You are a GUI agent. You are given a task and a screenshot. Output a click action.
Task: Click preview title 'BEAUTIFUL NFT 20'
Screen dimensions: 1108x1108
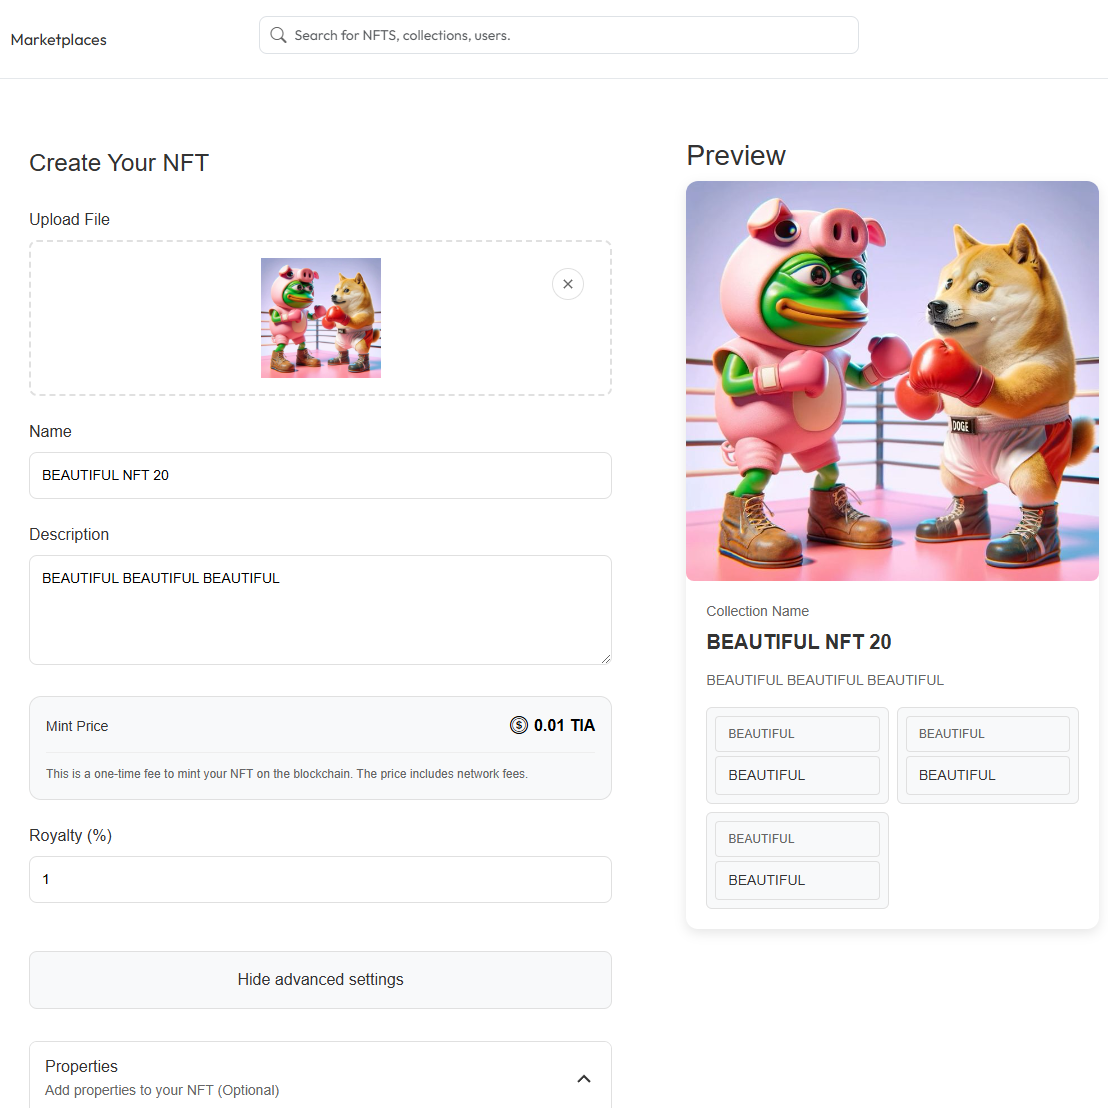[x=798, y=642]
